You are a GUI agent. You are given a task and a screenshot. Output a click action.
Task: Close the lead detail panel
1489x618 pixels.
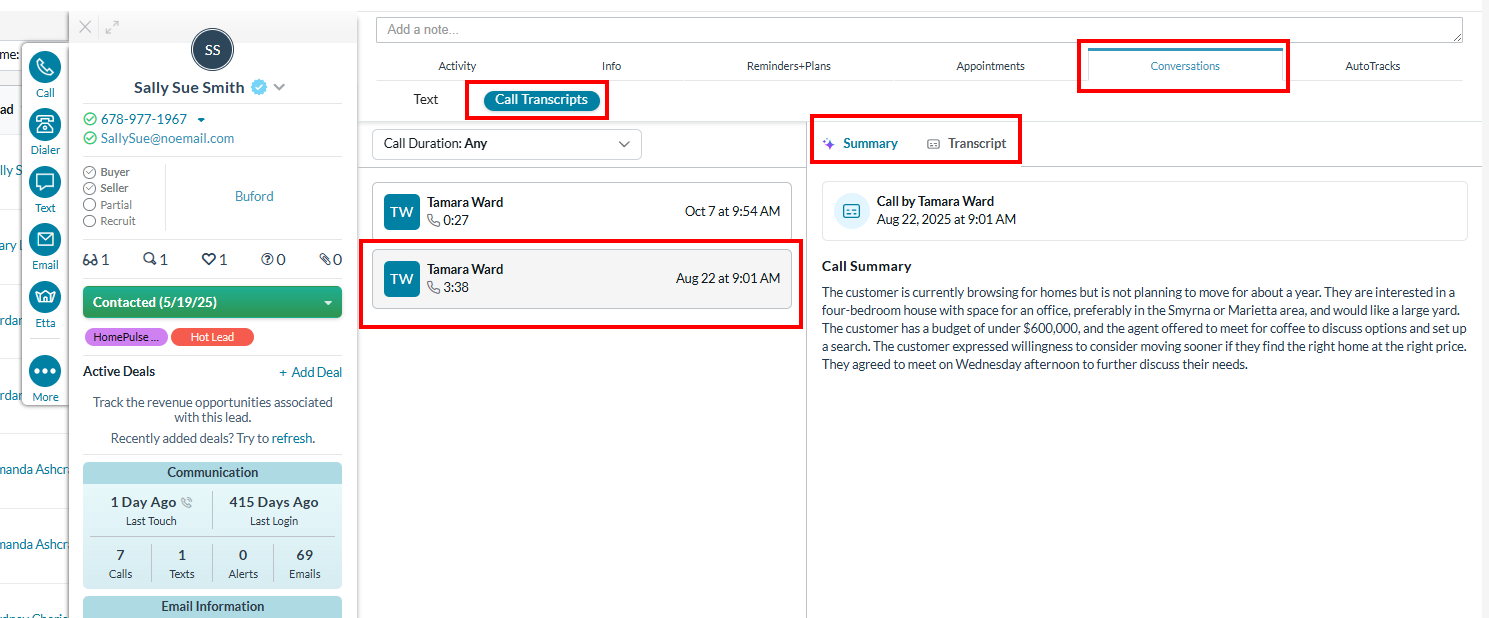point(85,27)
